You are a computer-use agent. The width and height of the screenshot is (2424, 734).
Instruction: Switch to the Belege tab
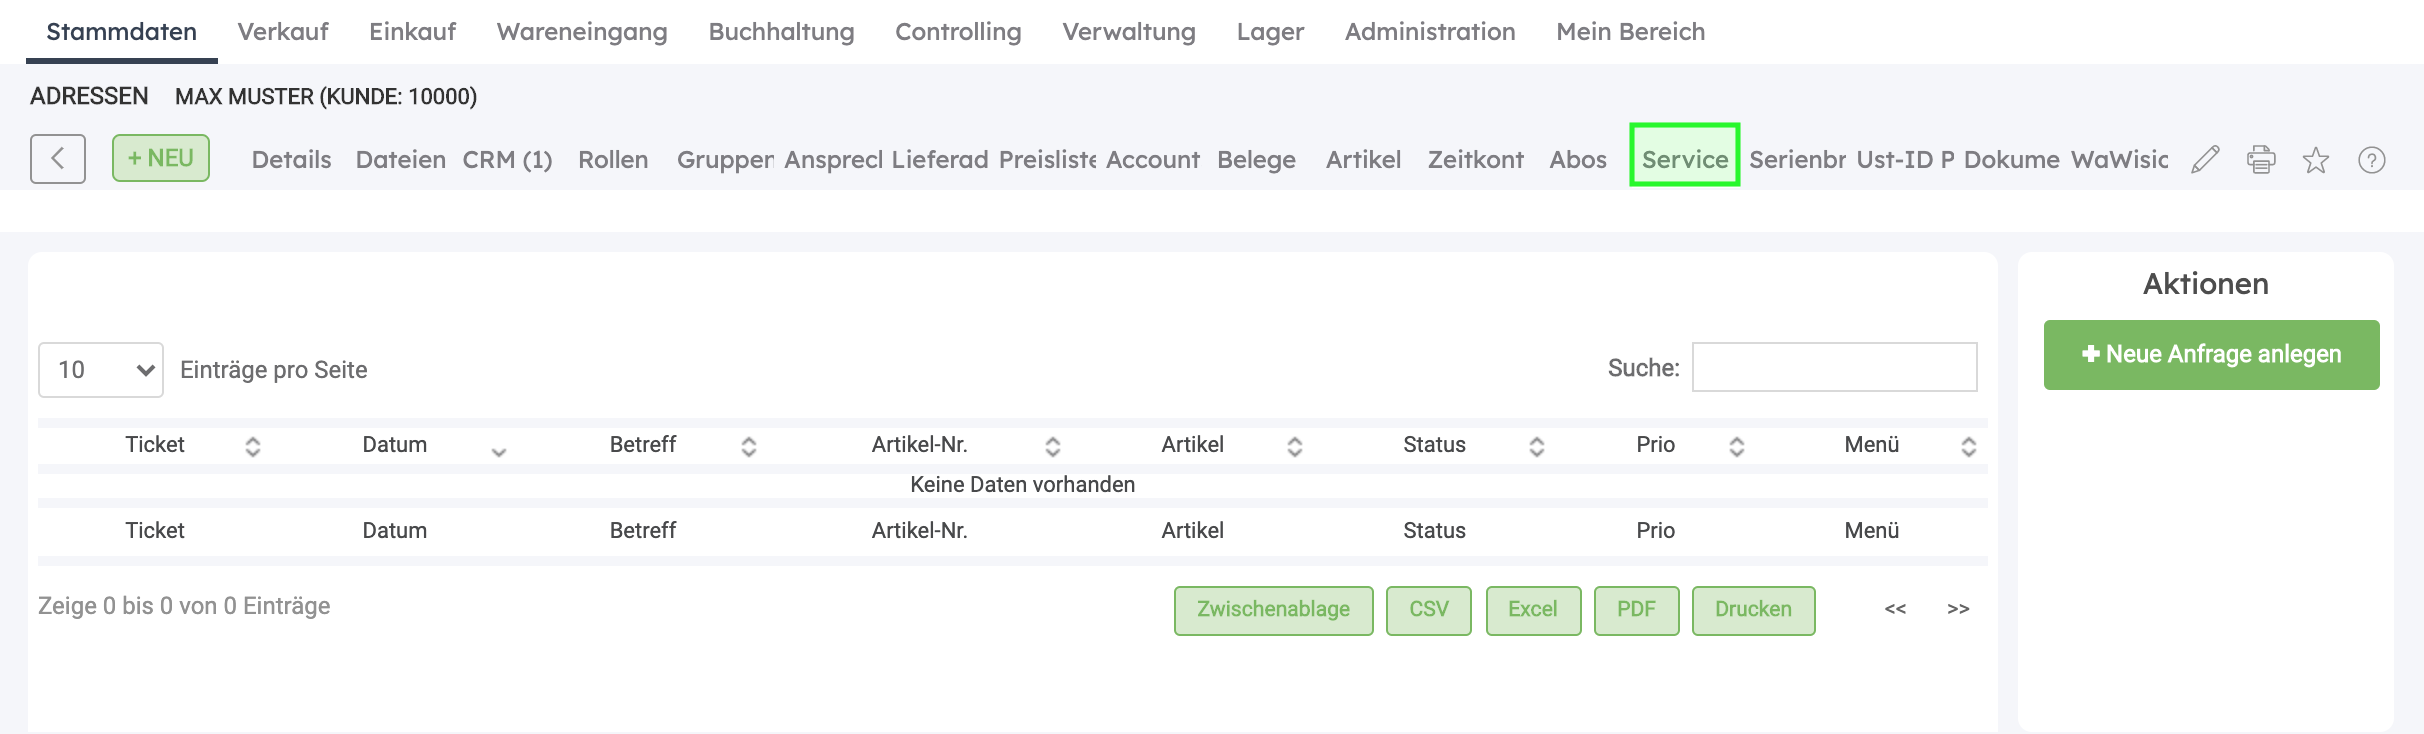point(1256,160)
